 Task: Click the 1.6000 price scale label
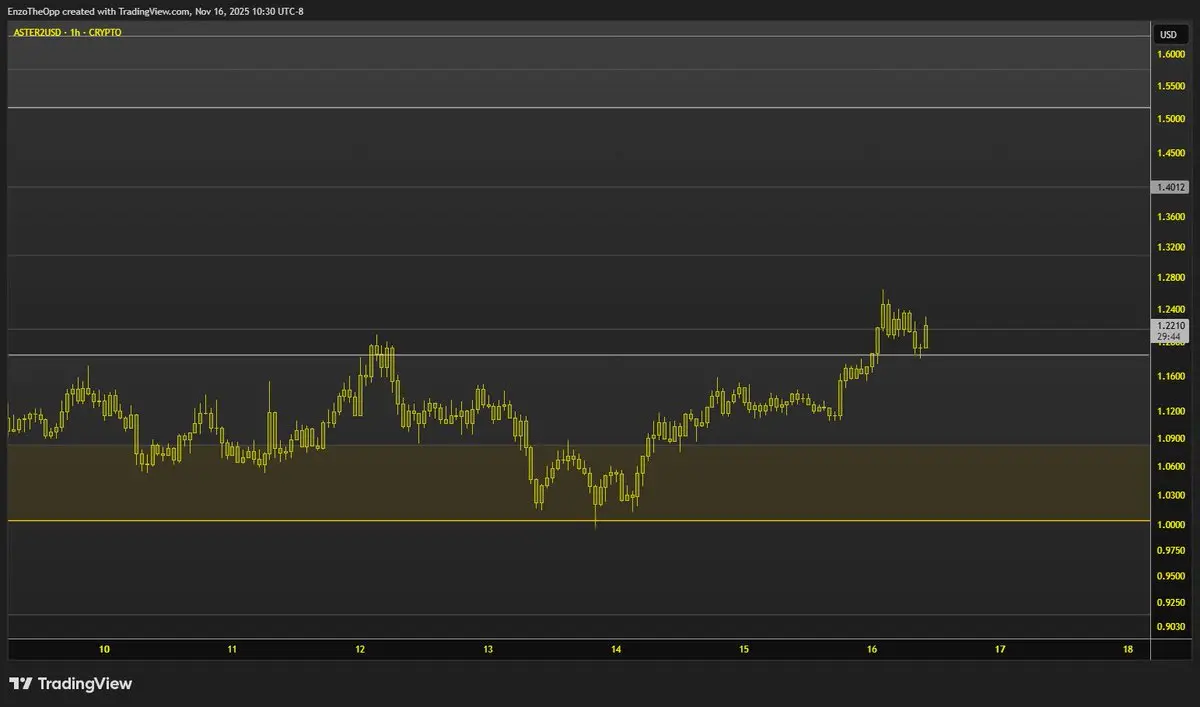point(1171,54)
